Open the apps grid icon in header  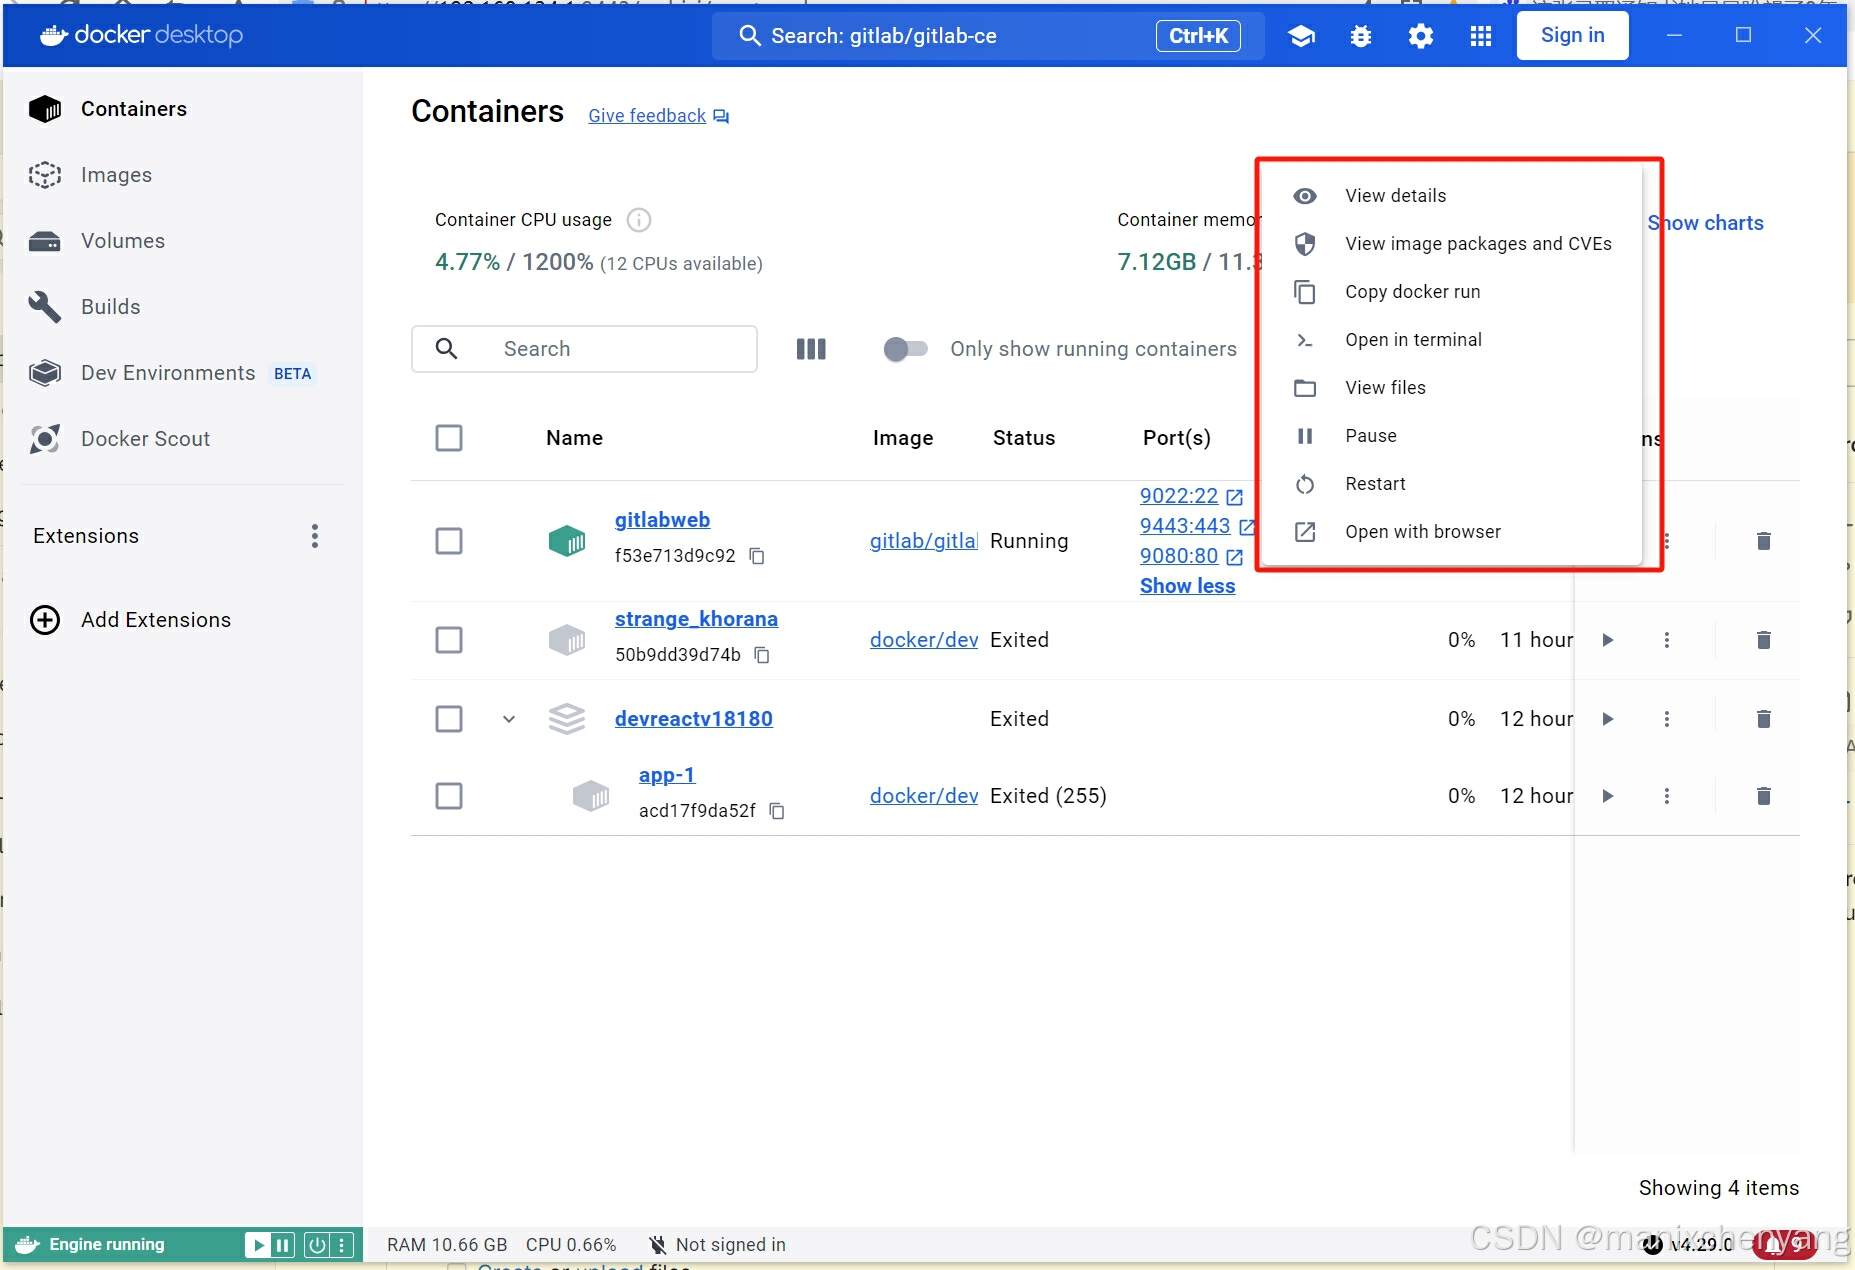(x=1481, y=36)
